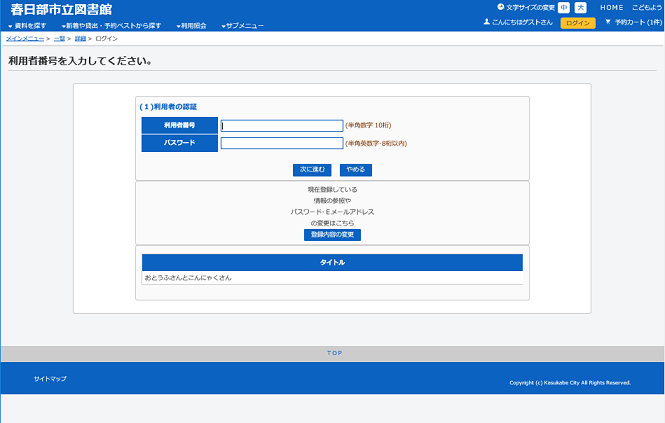Click the 春日部市立図書館 site title
Screen dimensions: 665x423
[x=61, y=9]
